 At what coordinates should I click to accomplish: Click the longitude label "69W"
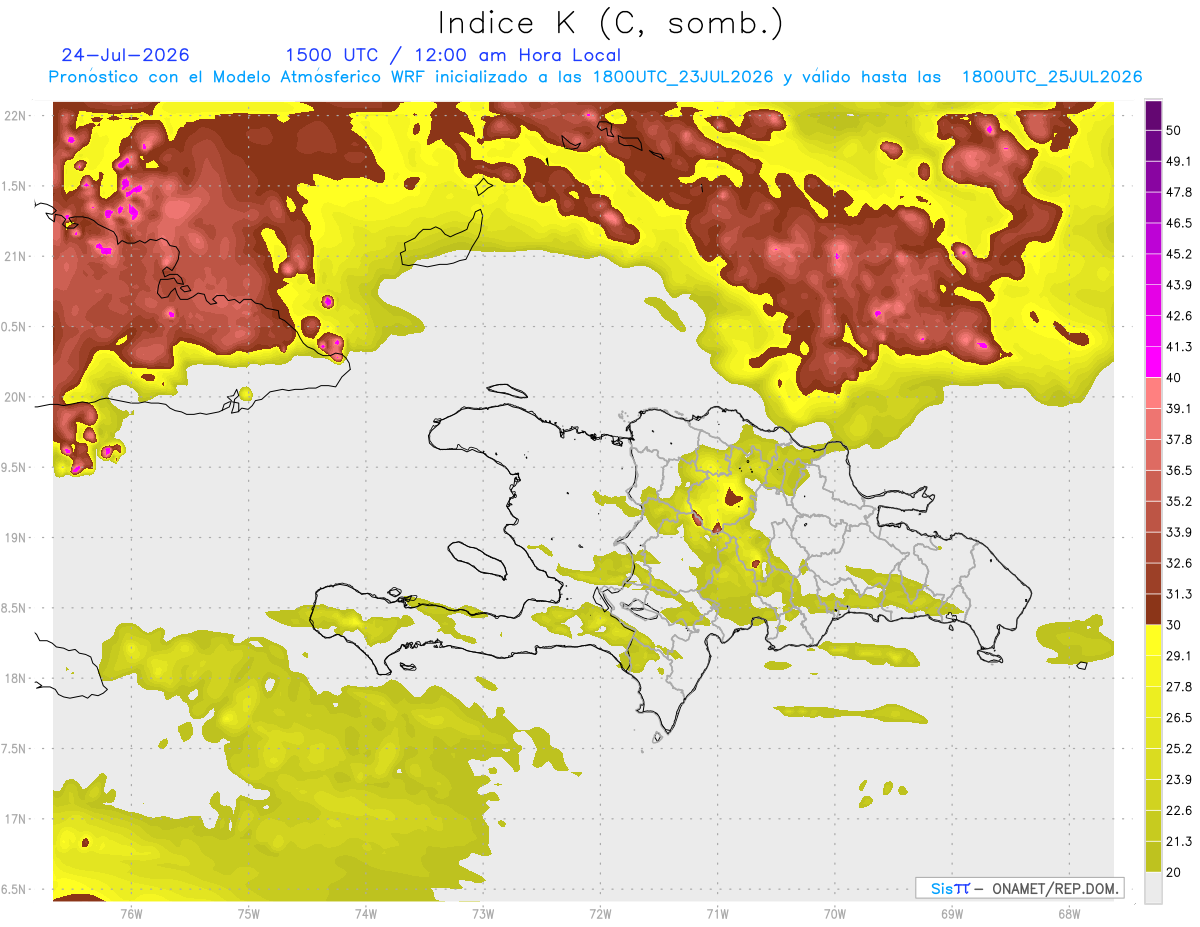point(951,914)
